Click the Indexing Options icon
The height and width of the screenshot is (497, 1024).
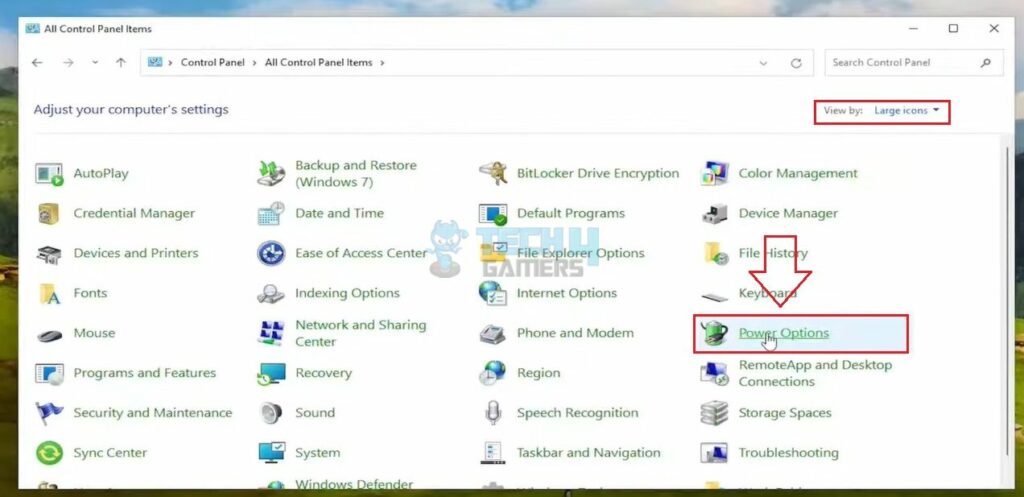(271, 293)
